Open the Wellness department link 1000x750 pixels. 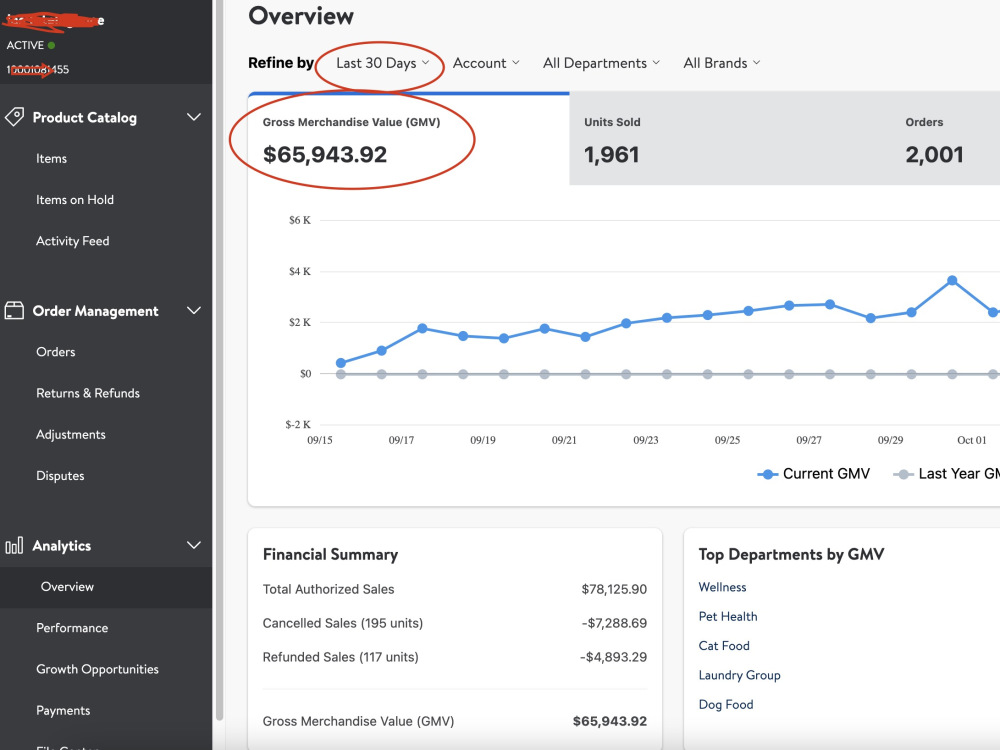(x=722, y=587)
